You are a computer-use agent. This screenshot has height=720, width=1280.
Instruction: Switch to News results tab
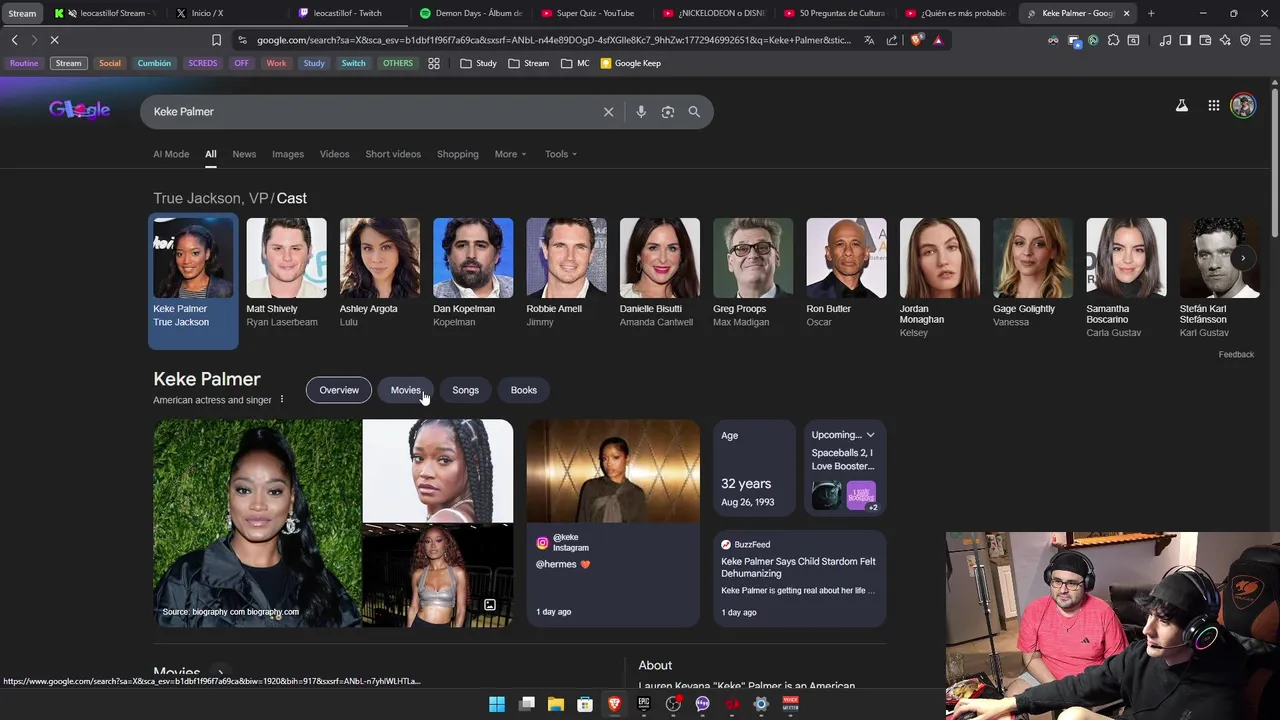coord(244,154)
